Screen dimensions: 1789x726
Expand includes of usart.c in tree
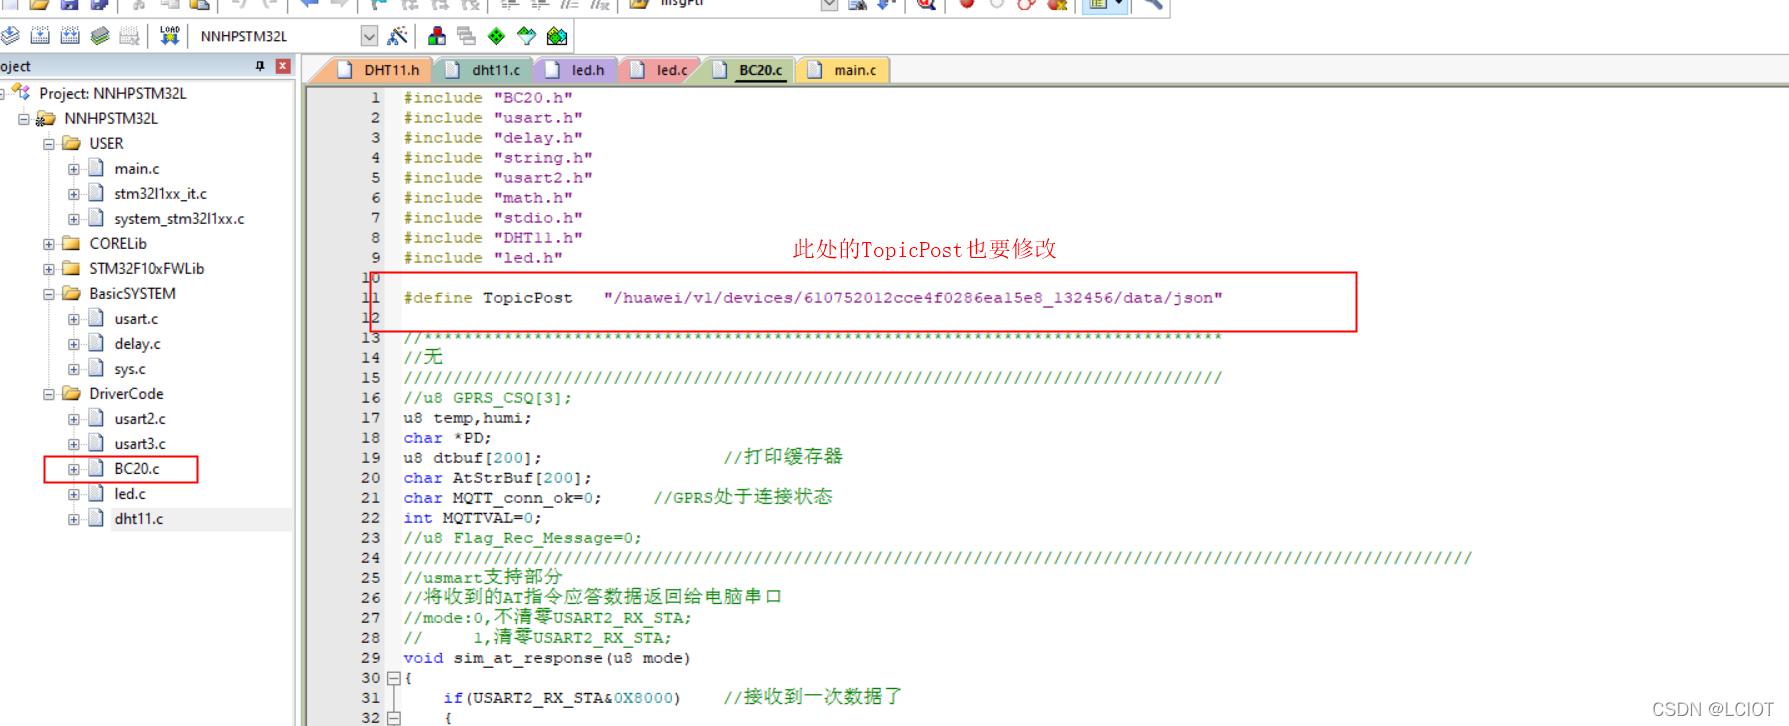pyautogui.click(x=74, y=319)
